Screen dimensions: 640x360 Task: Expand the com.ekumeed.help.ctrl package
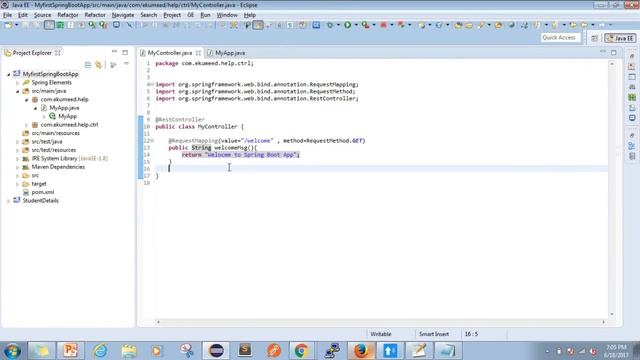click(x=27, y=125)
